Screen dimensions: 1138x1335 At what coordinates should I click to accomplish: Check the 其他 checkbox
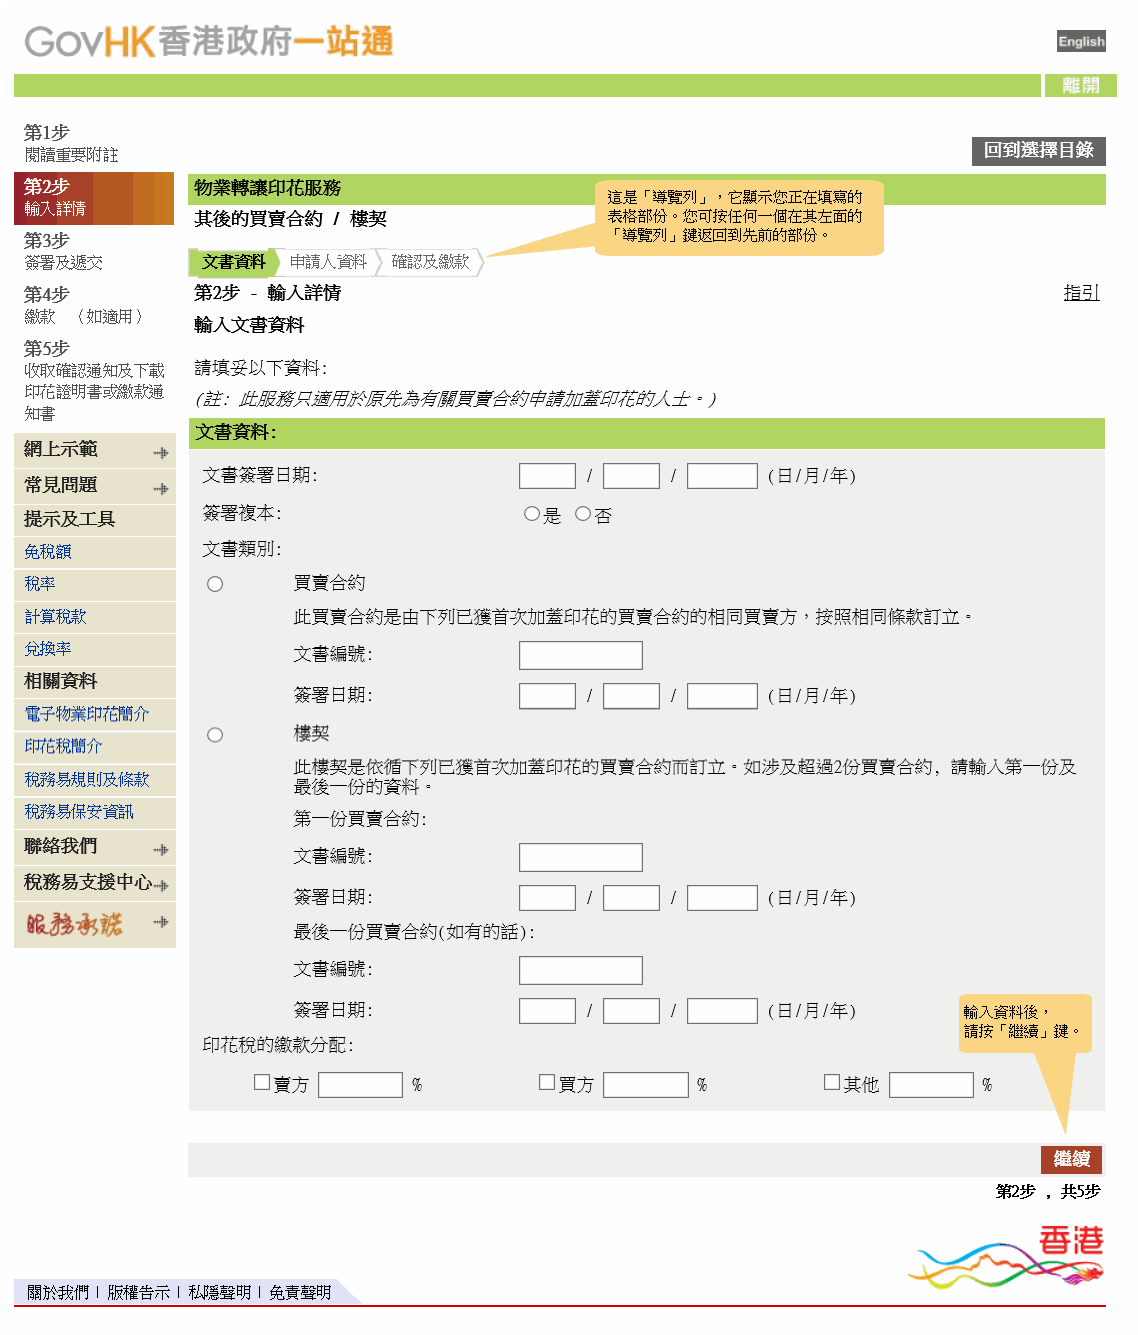(831, 1081)
